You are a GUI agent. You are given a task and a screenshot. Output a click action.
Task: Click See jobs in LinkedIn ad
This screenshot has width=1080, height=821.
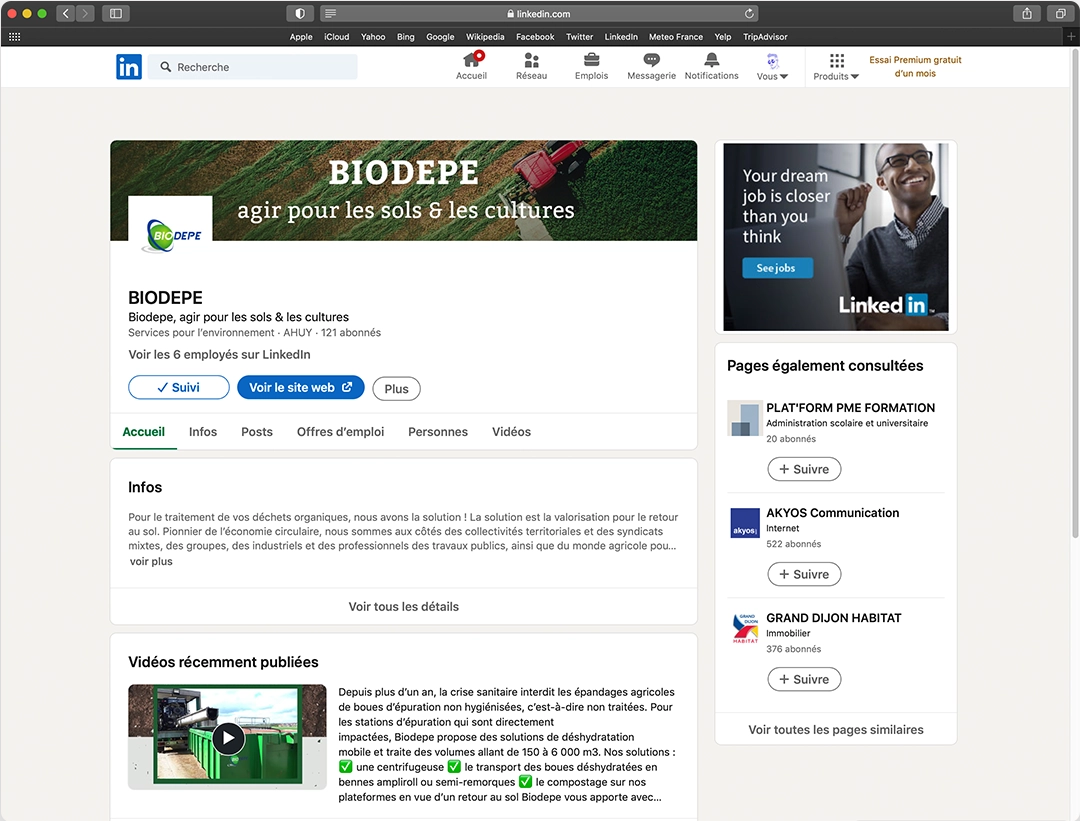tap(776, 268)
